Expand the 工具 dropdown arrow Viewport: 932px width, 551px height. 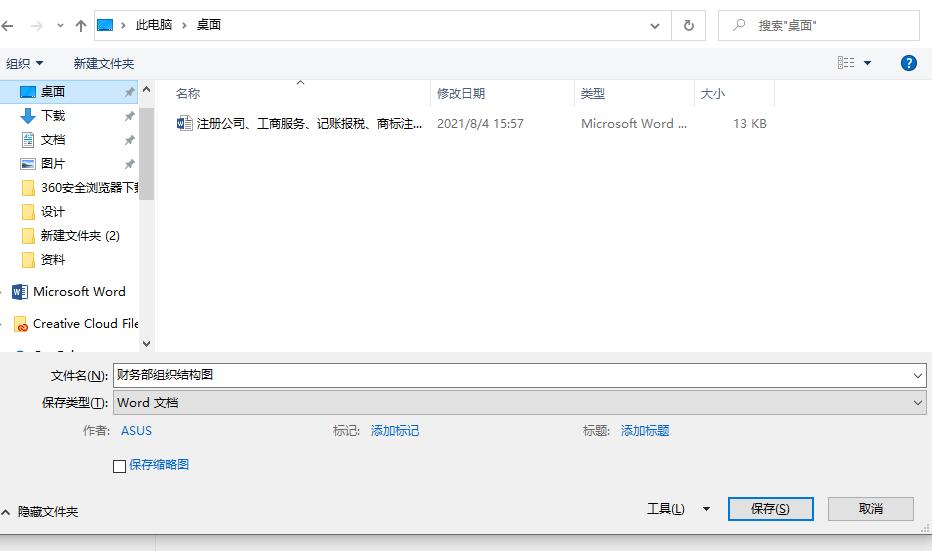tap(706, 509)
